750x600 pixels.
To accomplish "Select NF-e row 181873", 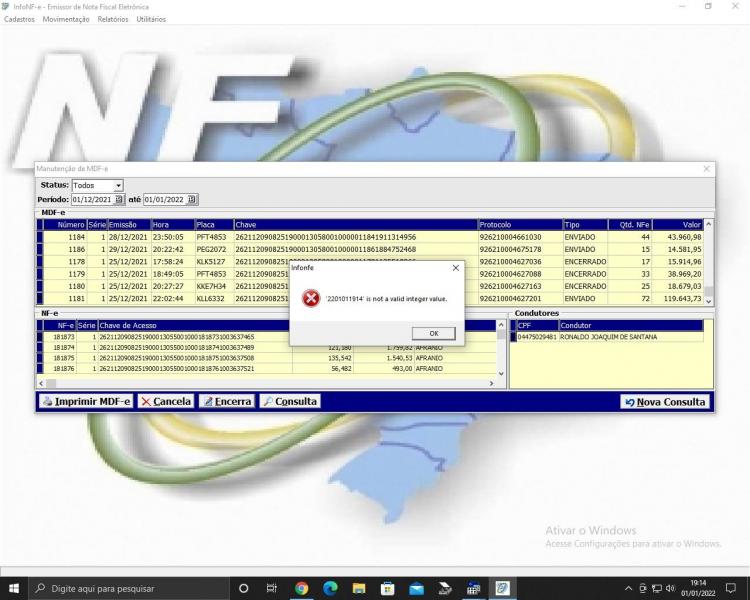I will point(266,337).
